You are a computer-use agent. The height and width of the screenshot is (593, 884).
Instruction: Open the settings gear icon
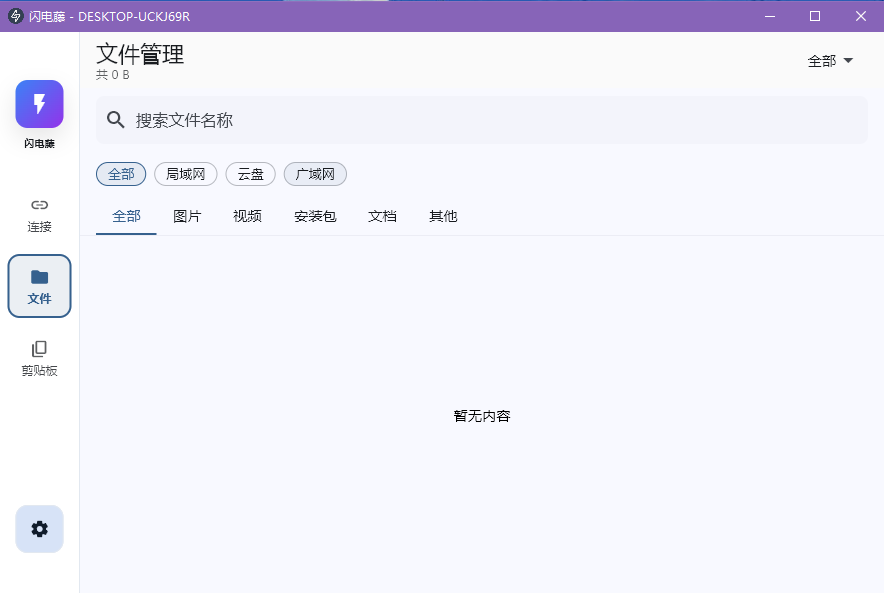pos(39,529)
